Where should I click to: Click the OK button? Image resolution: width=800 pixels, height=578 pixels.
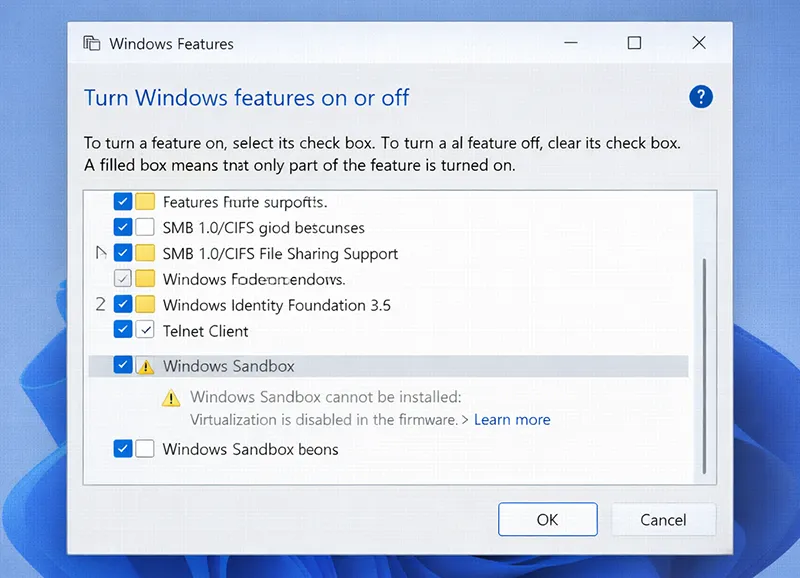[x=547, y=519]
